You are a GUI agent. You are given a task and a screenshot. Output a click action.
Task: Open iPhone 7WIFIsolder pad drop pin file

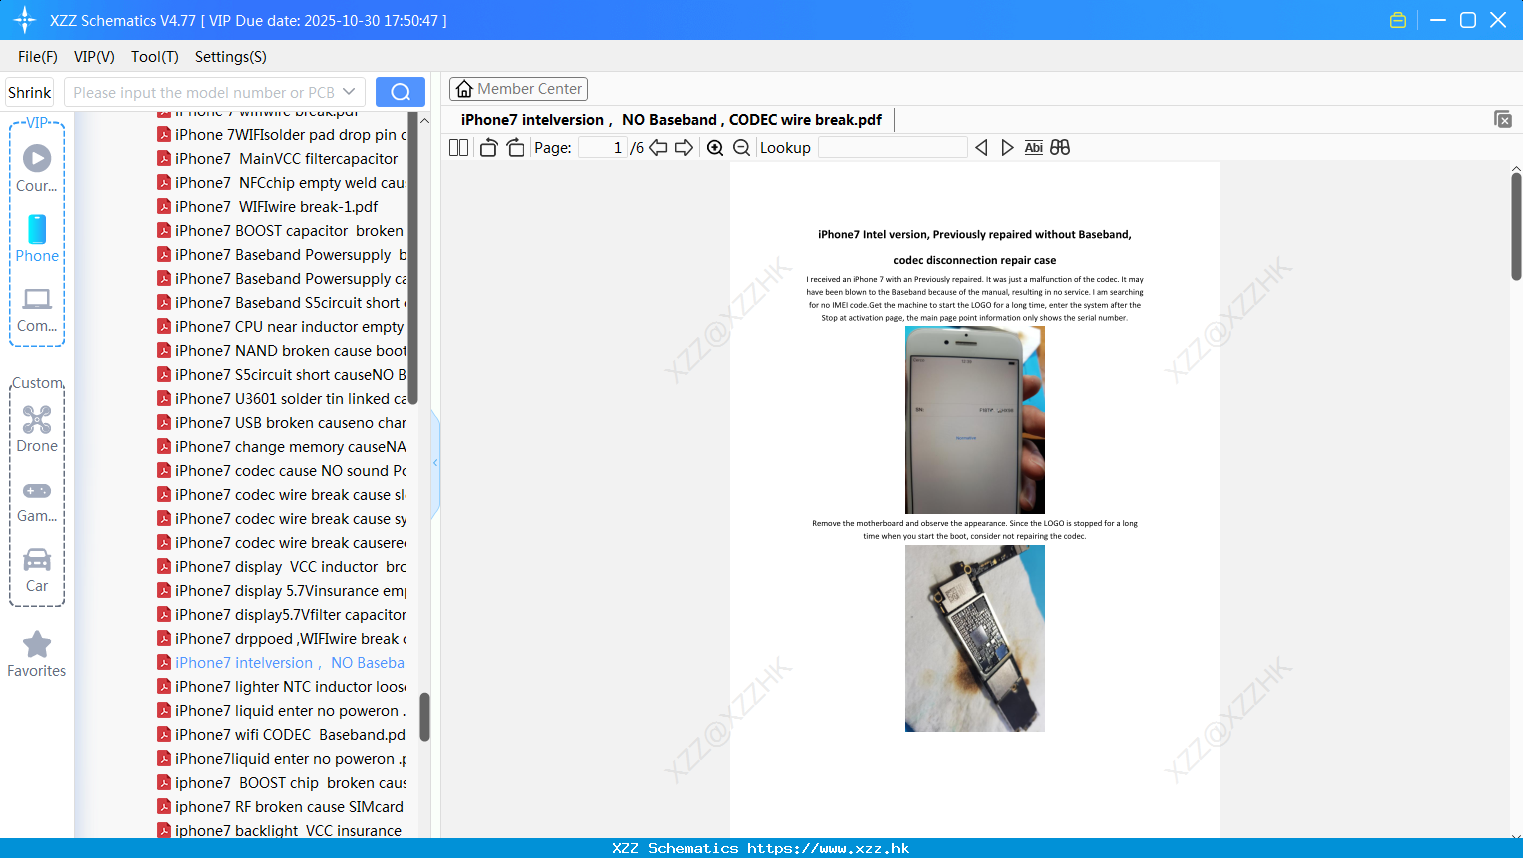pos(281,135)
